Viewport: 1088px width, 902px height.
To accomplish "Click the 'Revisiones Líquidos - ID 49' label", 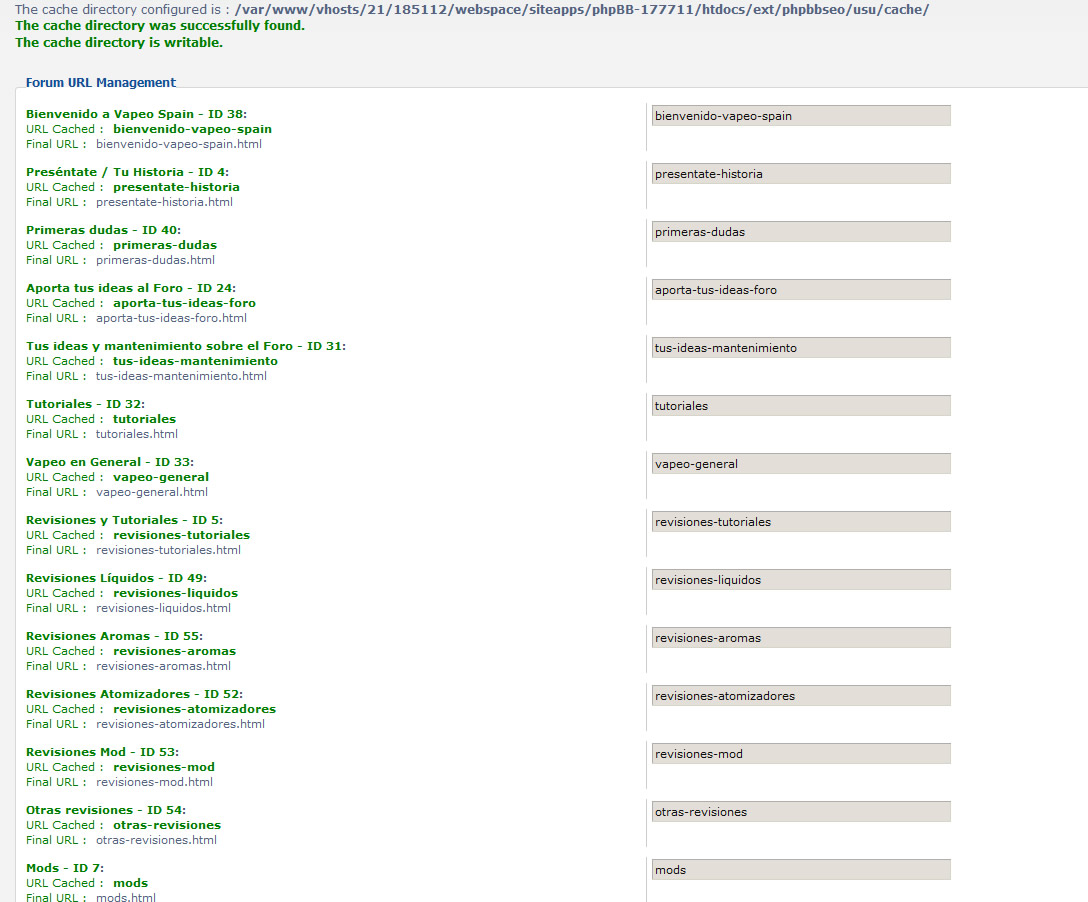I will tap(116, 578).
